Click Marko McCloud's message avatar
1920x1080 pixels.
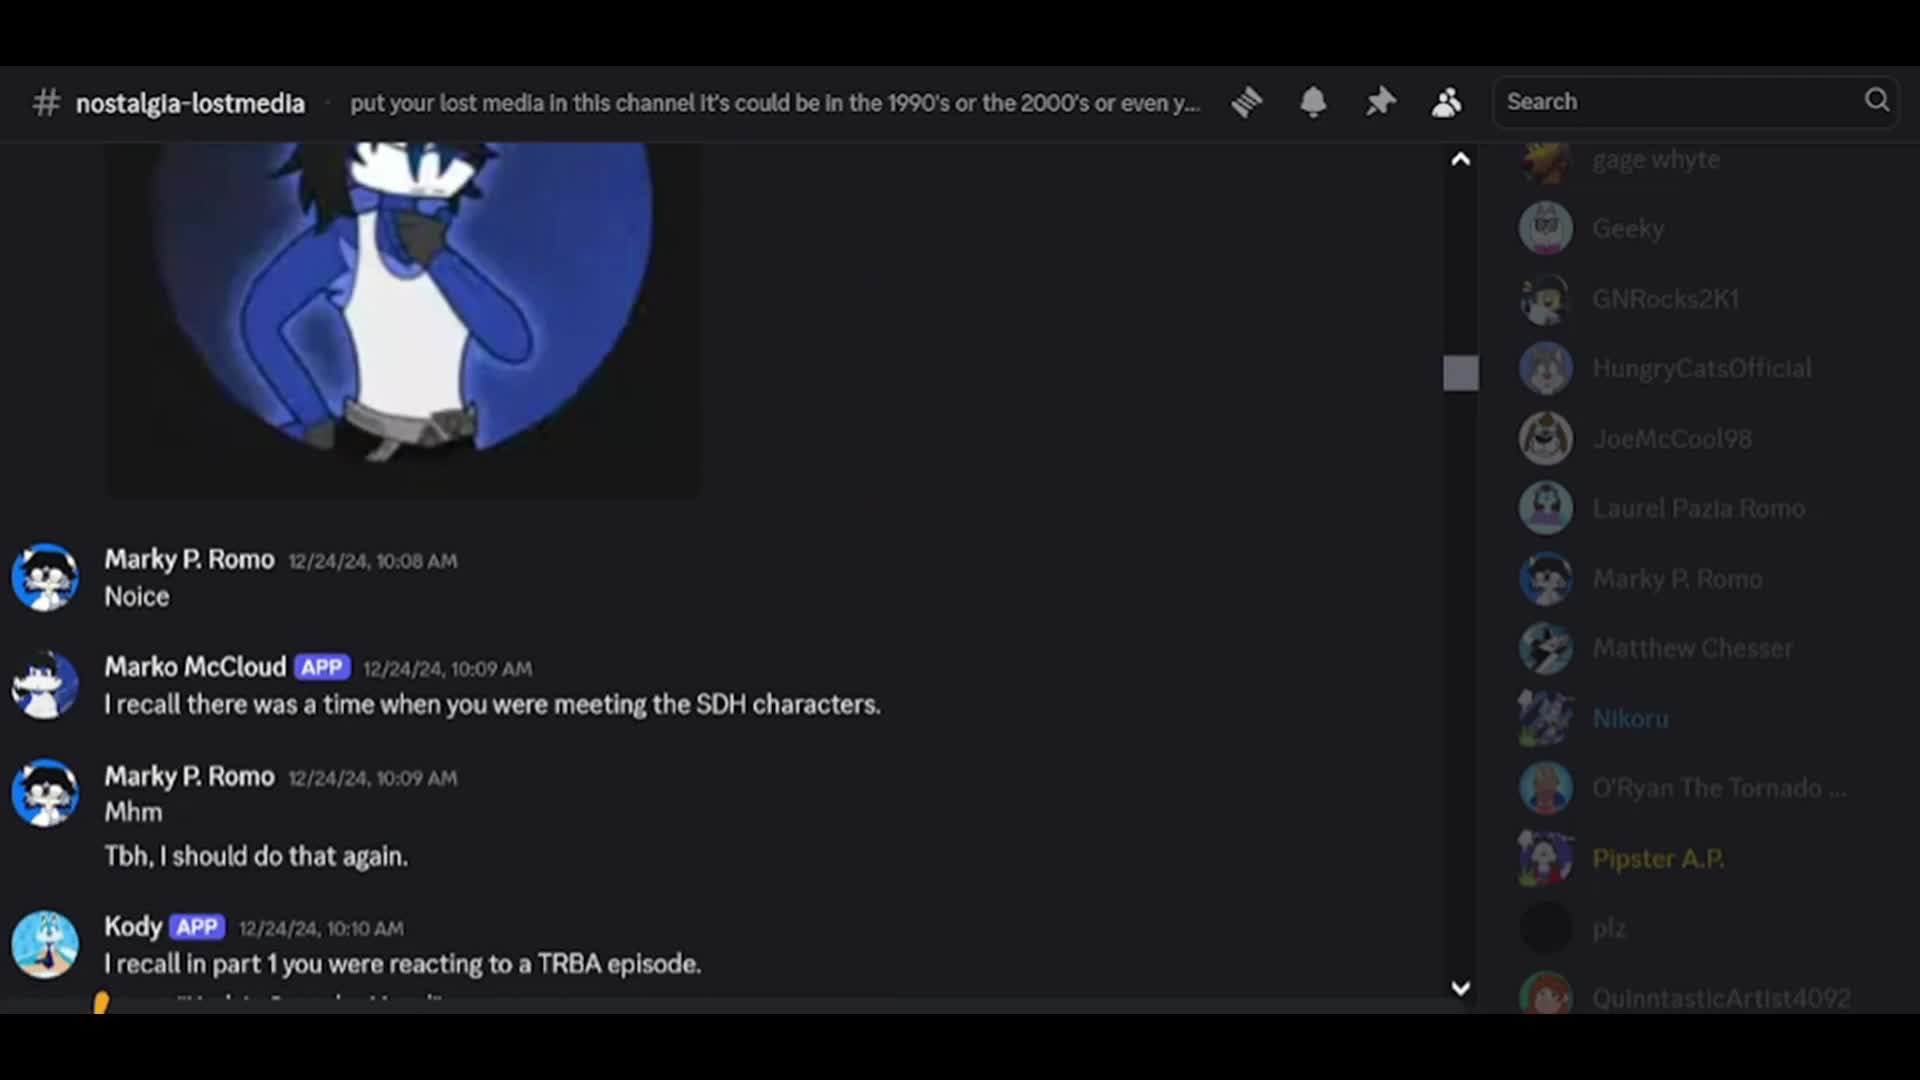pyautogui.click(x=45, y=685)
